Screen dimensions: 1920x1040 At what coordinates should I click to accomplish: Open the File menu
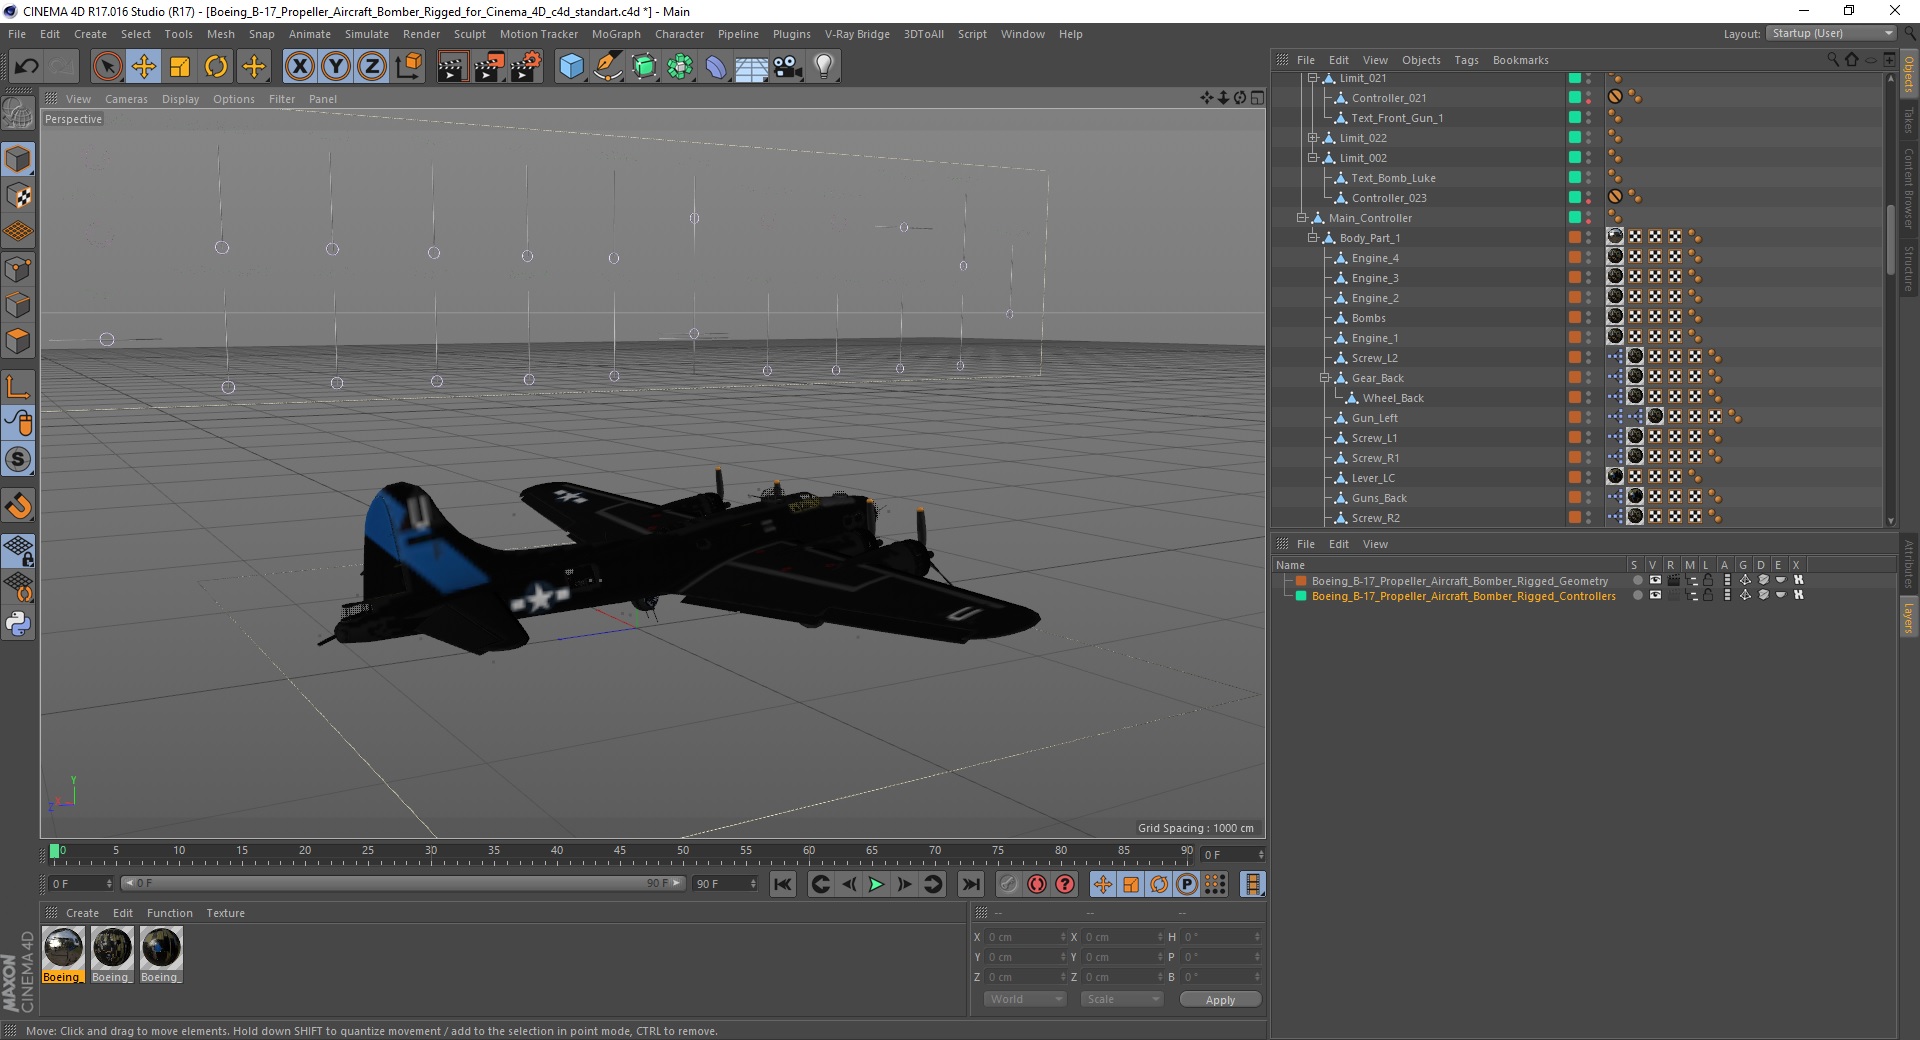tap(17, 34)
